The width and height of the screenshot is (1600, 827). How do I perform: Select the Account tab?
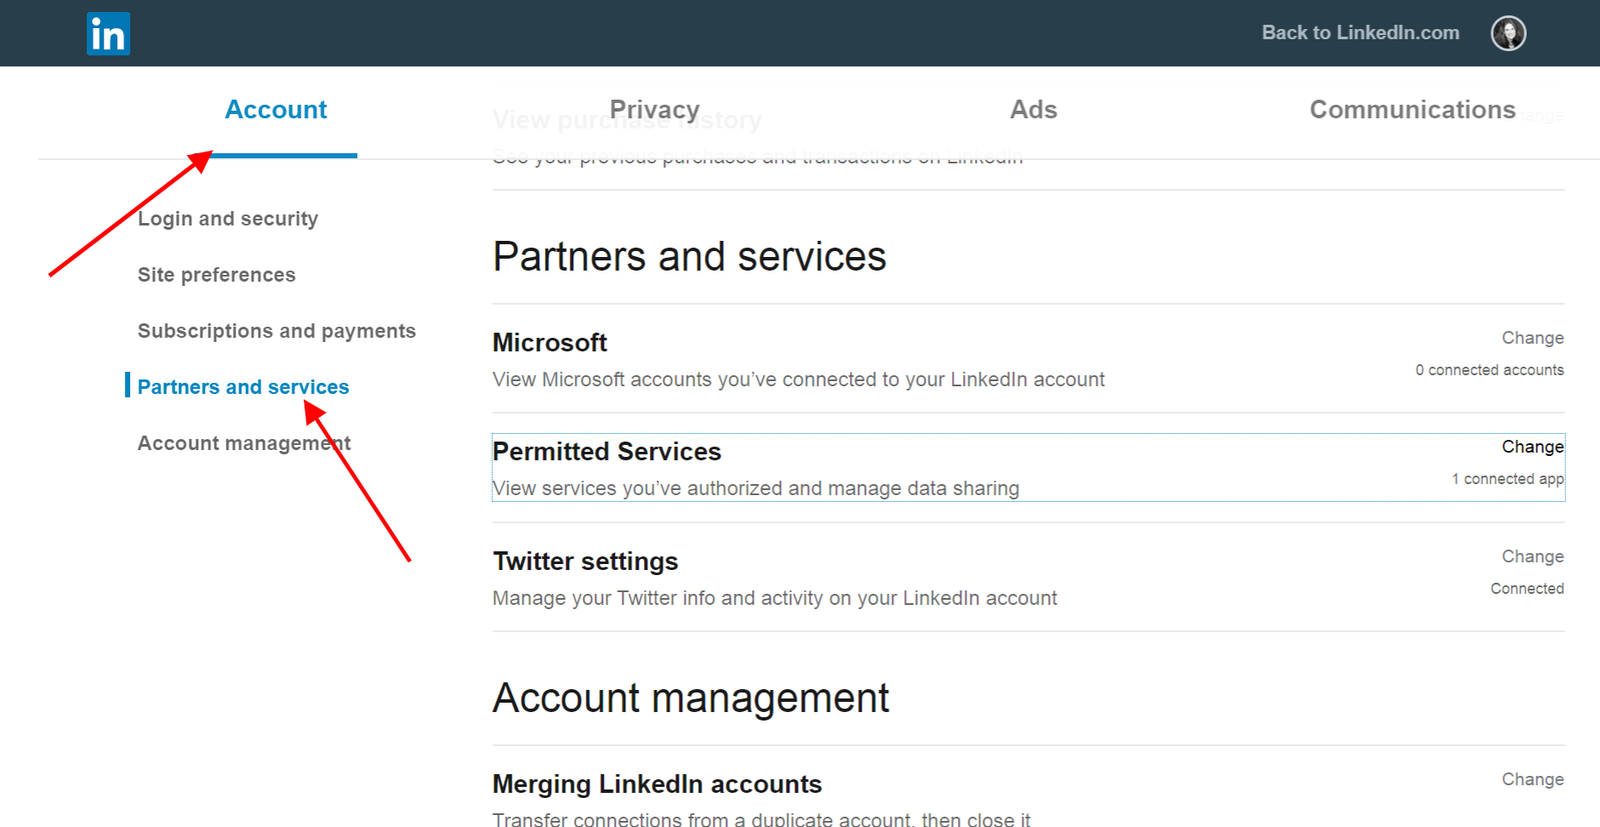[276, 110]
